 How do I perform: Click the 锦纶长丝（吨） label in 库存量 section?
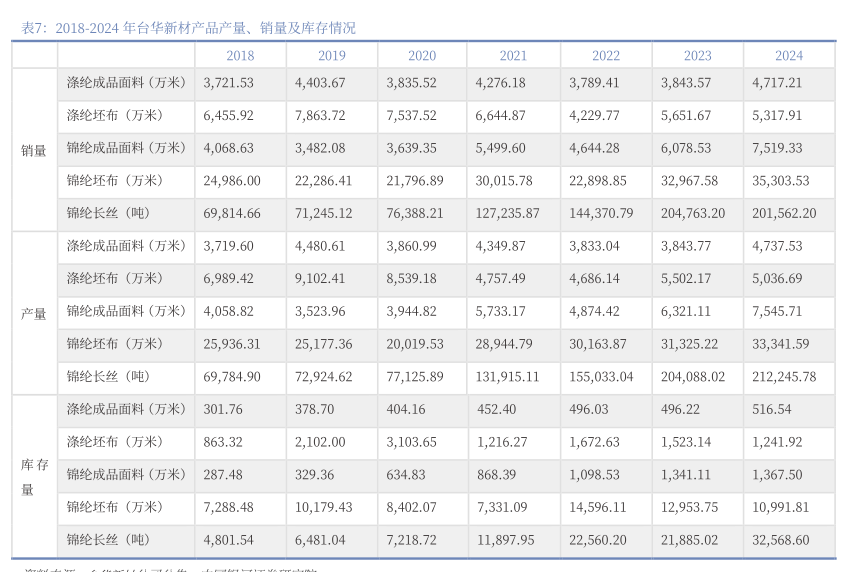pos(108,540)
